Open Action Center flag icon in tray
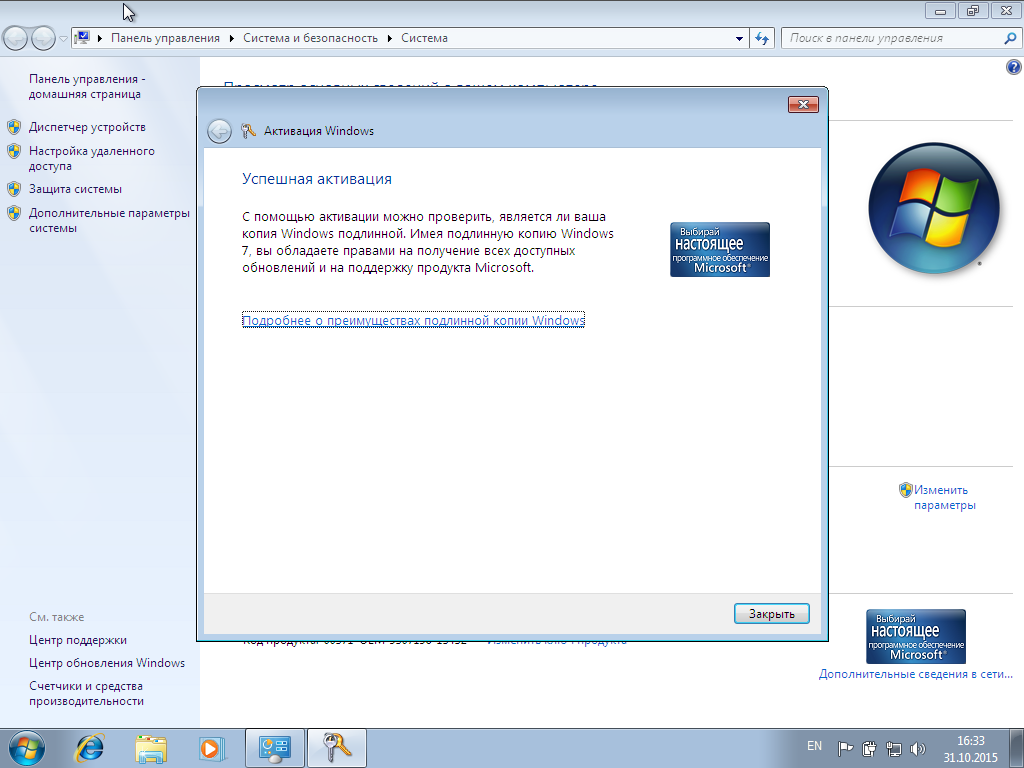 click(845, 748)
